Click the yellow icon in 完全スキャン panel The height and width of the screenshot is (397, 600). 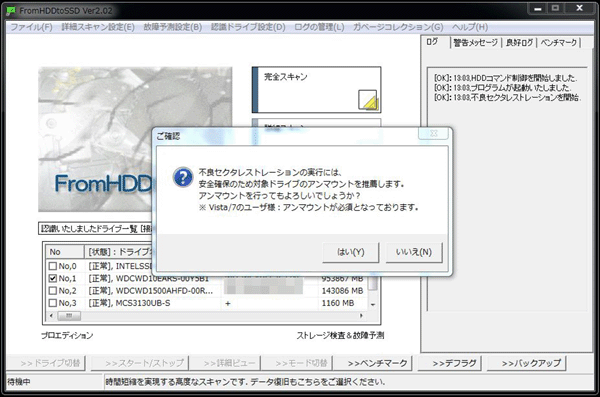point(368,100)
